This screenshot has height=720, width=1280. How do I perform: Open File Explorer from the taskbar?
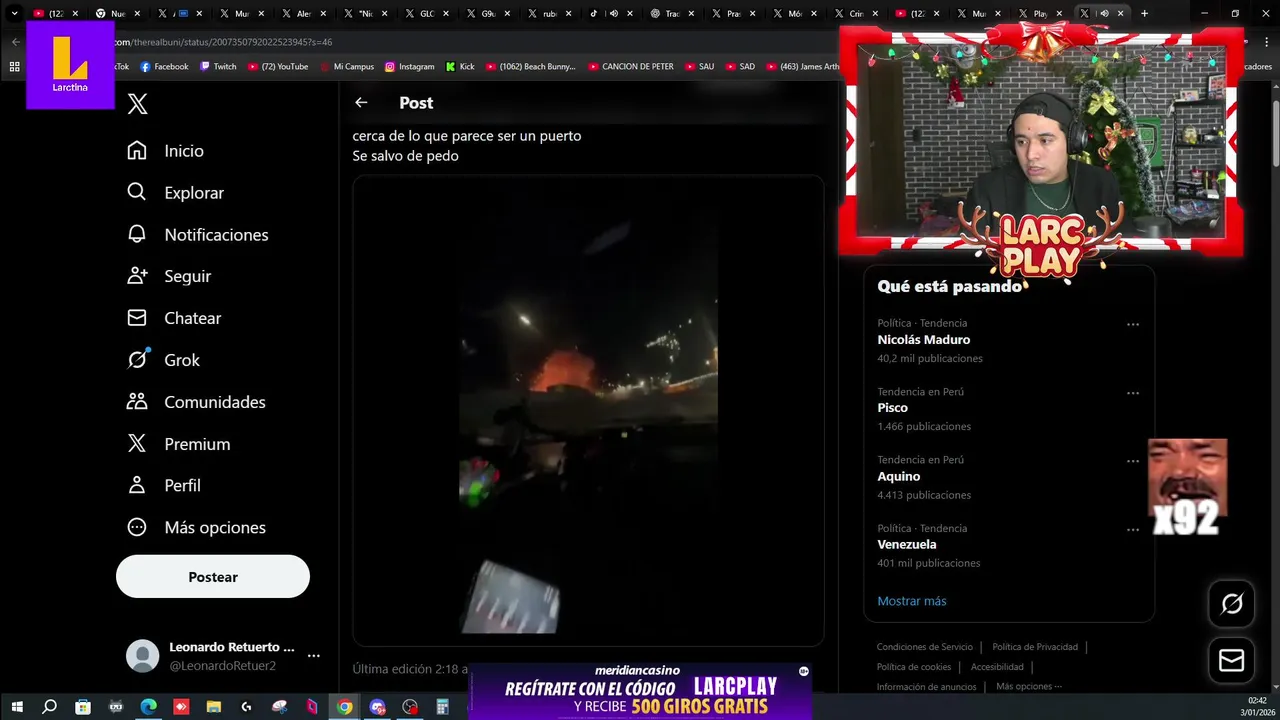[x=214, y=707]
